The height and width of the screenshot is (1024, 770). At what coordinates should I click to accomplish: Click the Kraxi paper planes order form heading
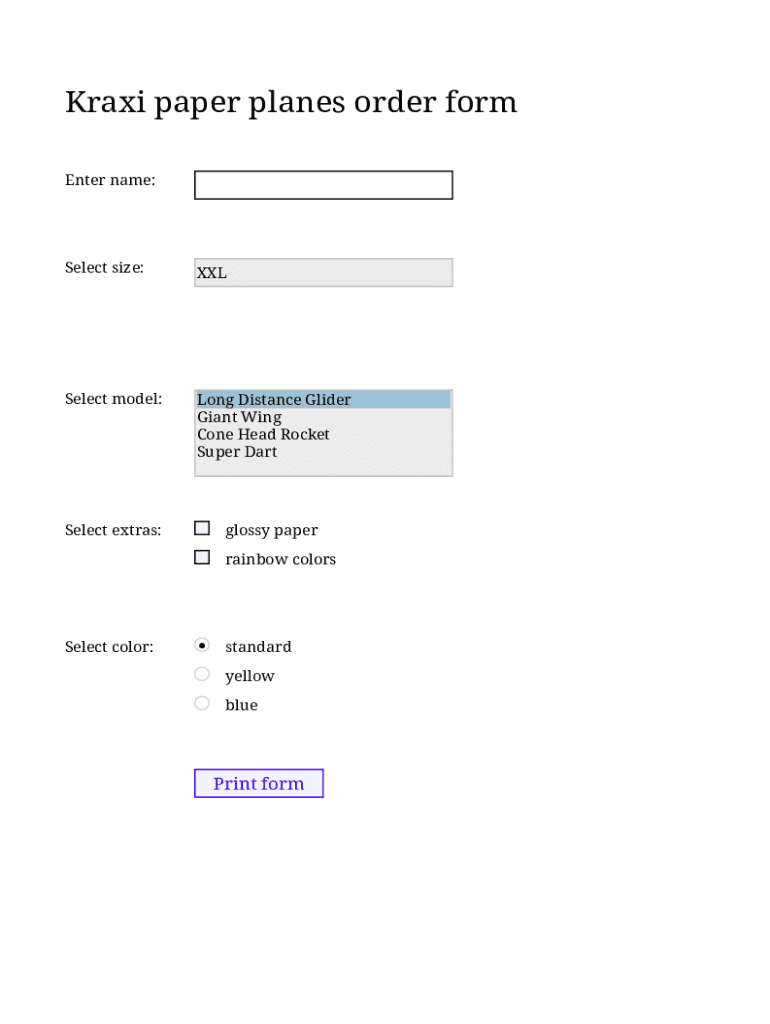tap(291, 102)
